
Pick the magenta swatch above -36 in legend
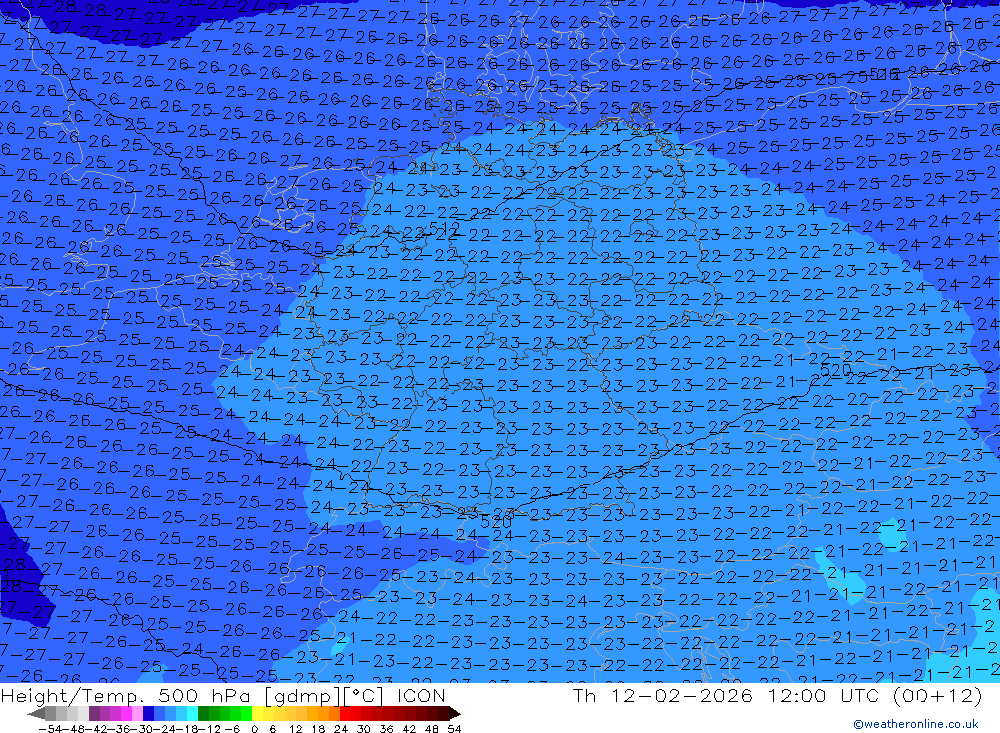tap(126, 714)
